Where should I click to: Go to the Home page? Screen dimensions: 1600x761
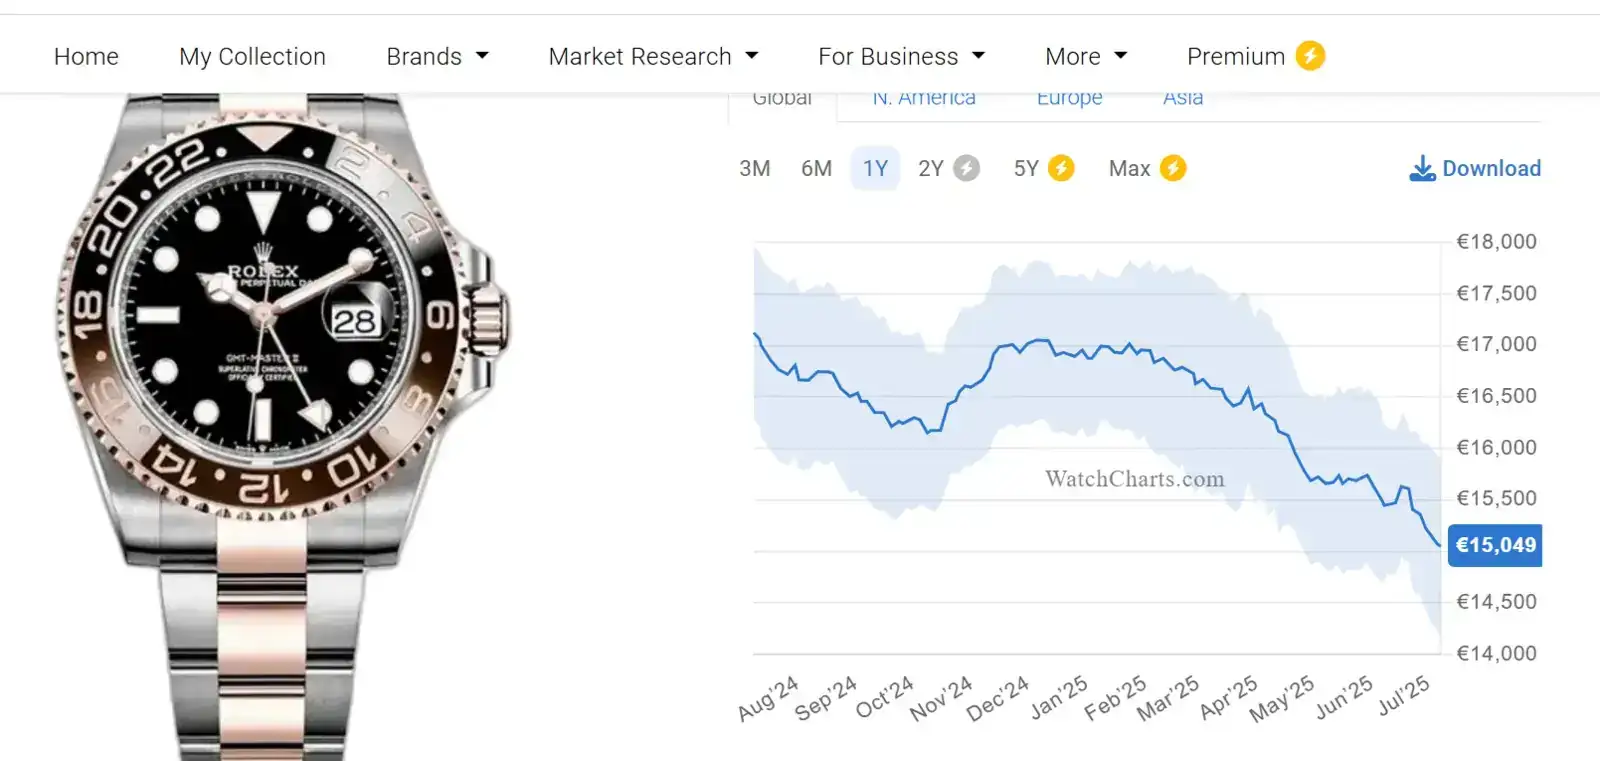point(86,57)
